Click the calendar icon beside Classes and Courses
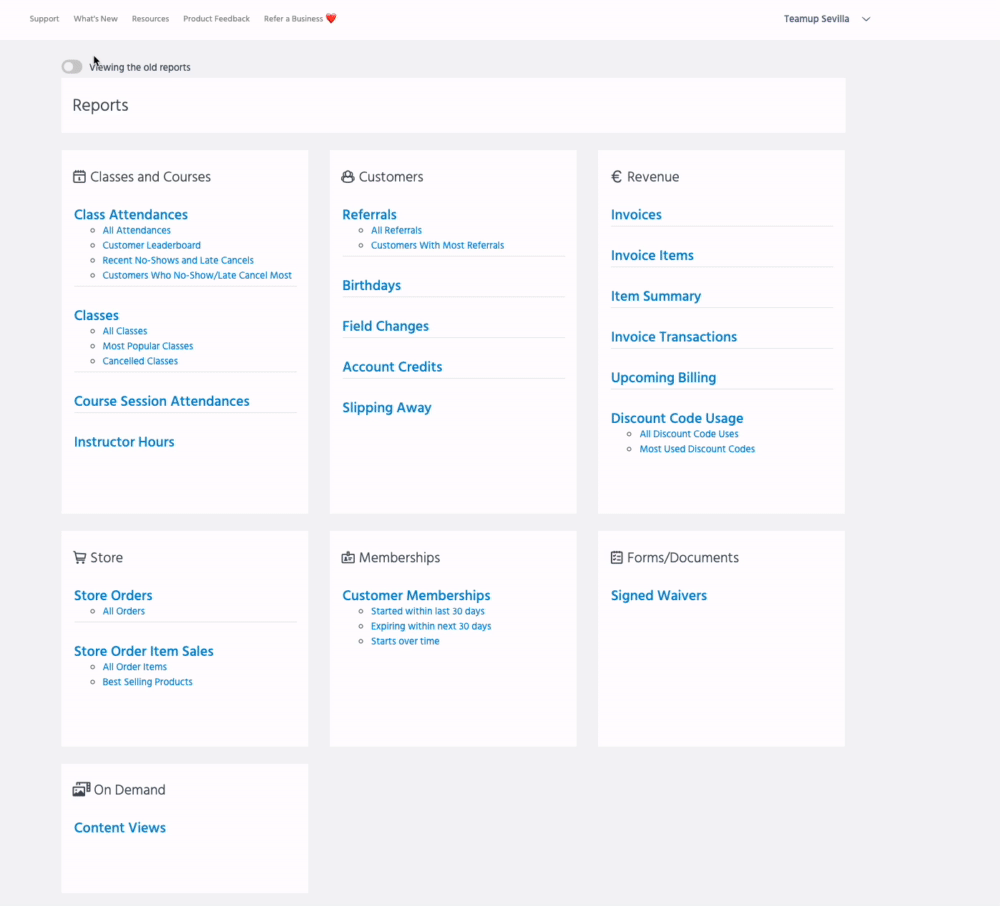The image size is (1000, 906). tap(79, 177)
